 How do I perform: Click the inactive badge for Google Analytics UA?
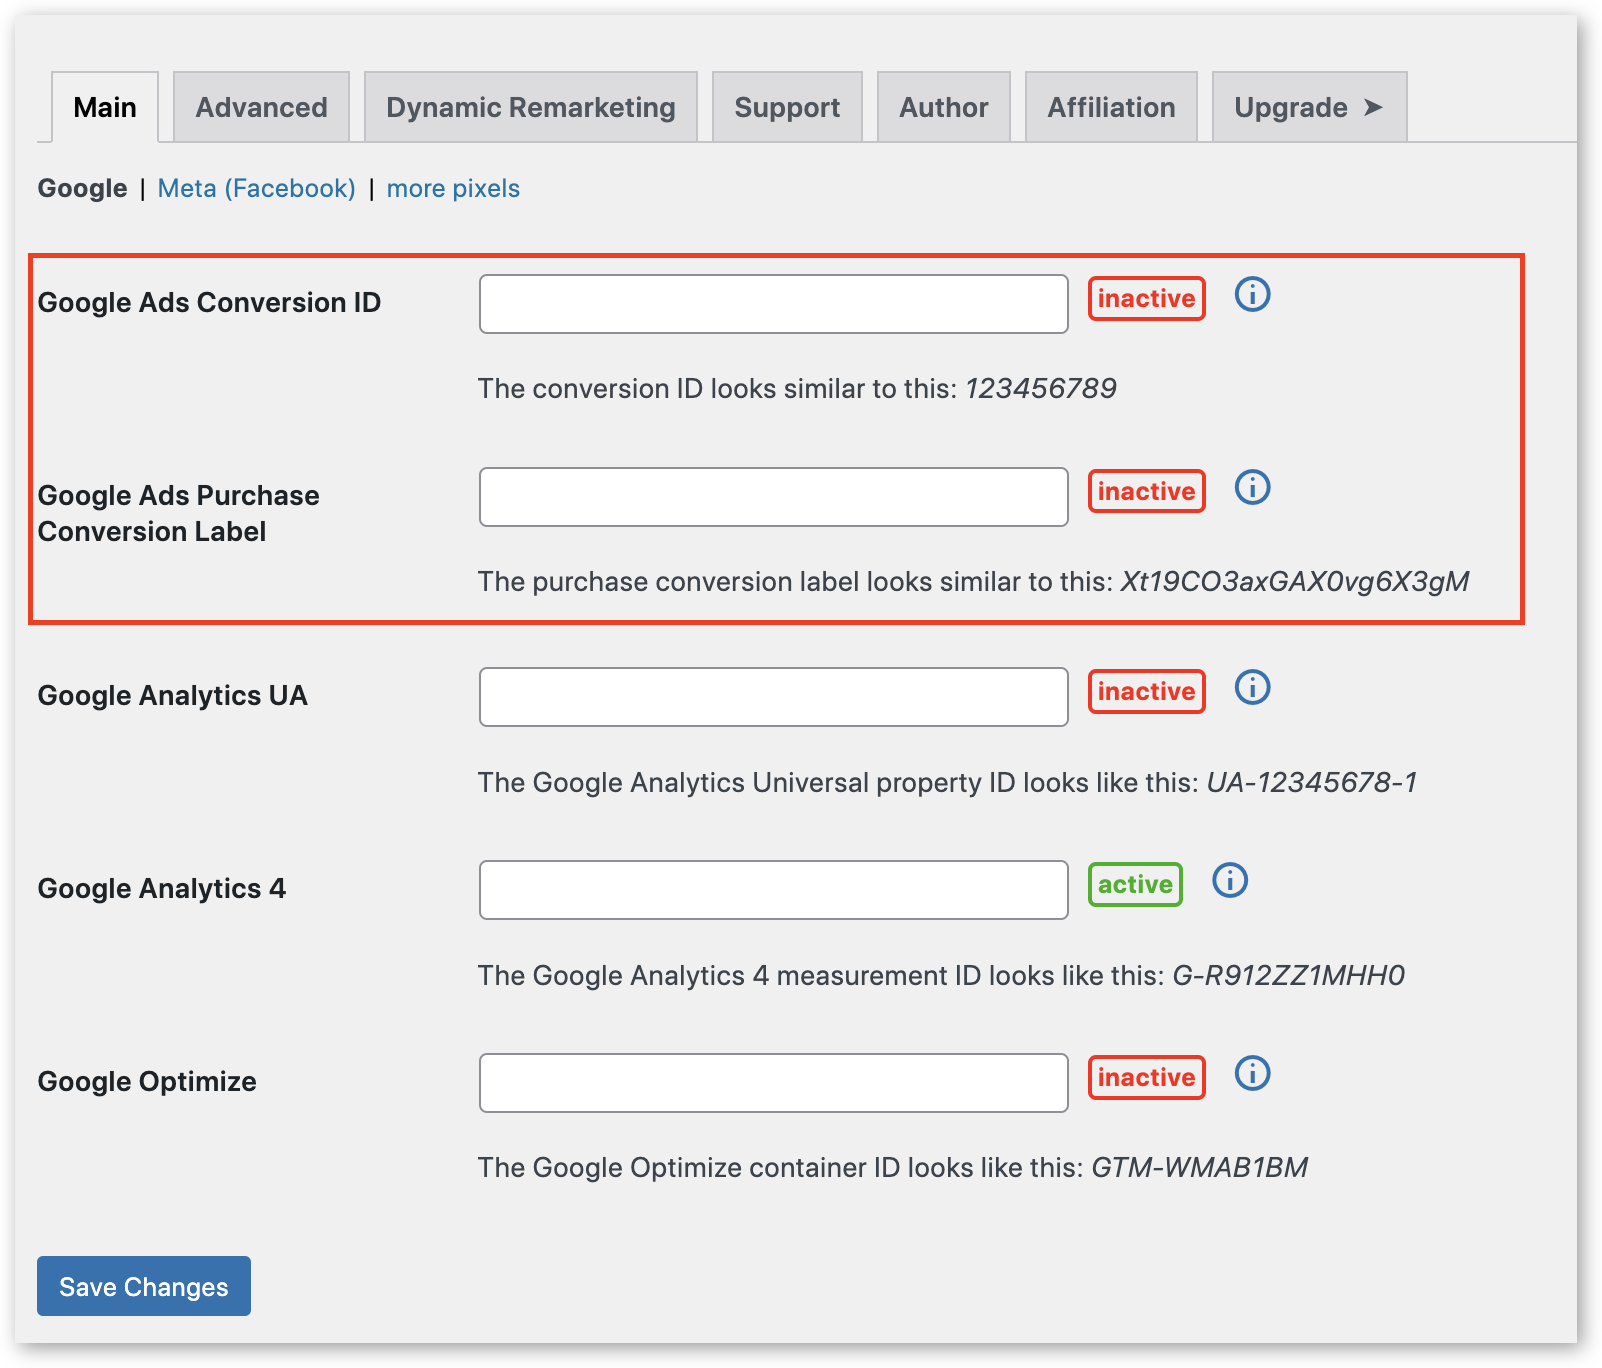[1147, 691]
